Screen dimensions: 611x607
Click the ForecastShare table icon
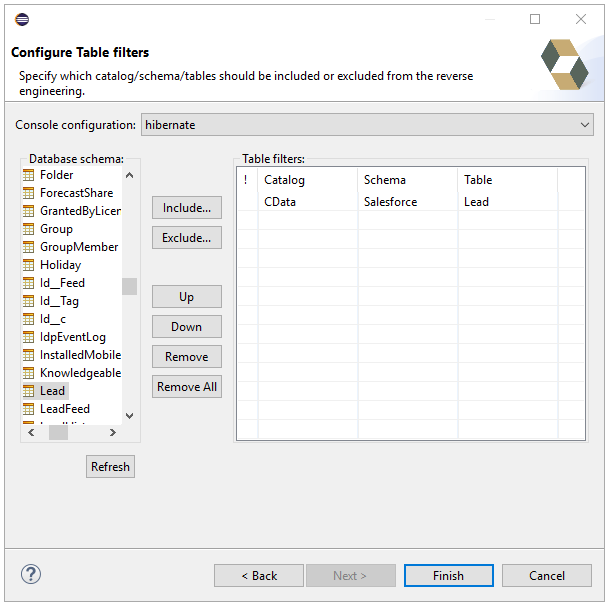click(28, 193)
